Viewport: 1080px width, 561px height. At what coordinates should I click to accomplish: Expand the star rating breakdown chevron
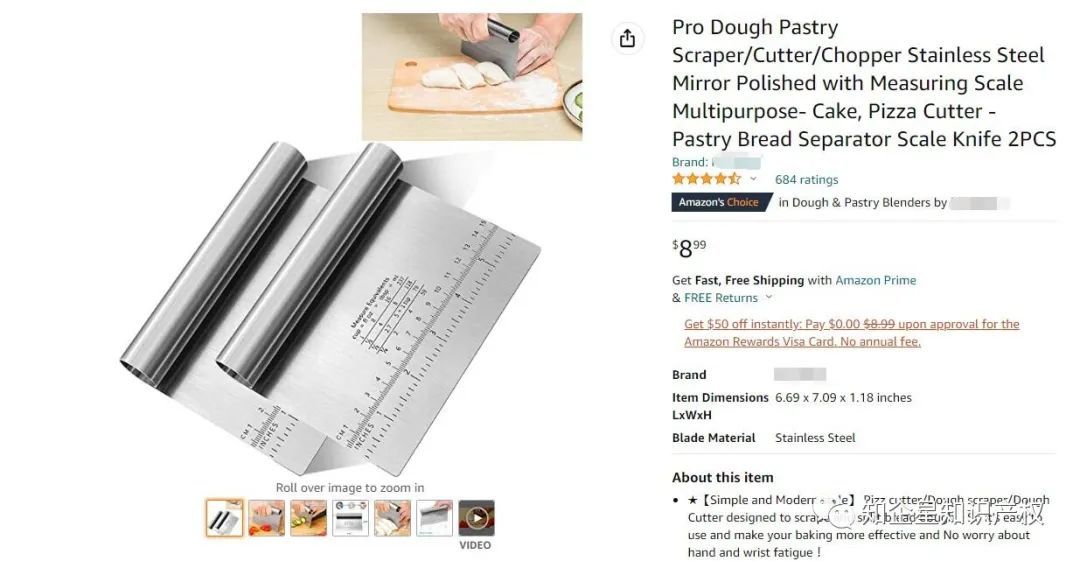754,179
